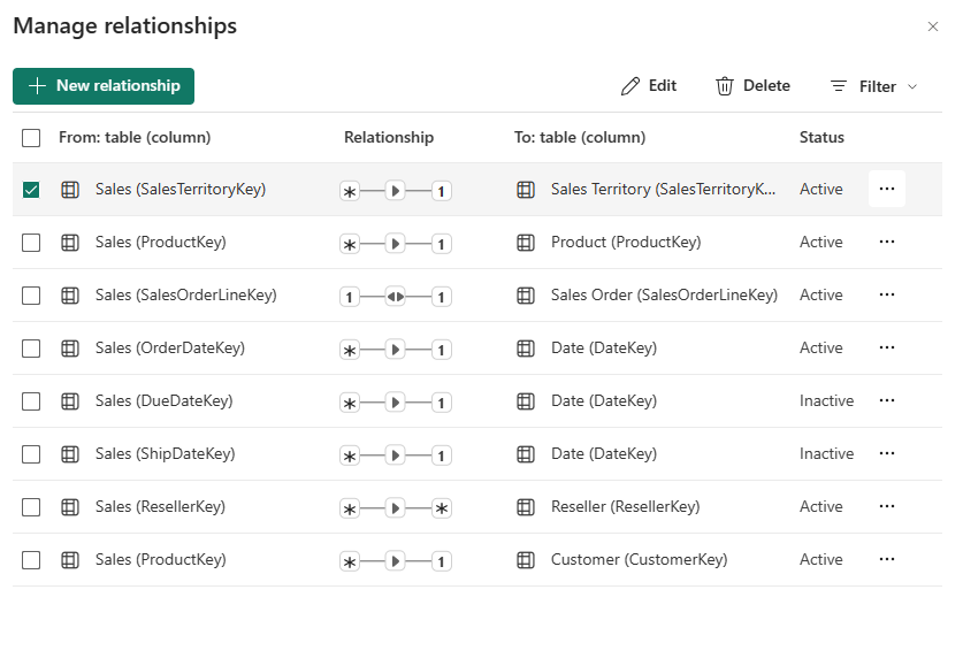Open more options for Sales Order relationship
This screenshot has height=658, width=963.
point(887,294)
